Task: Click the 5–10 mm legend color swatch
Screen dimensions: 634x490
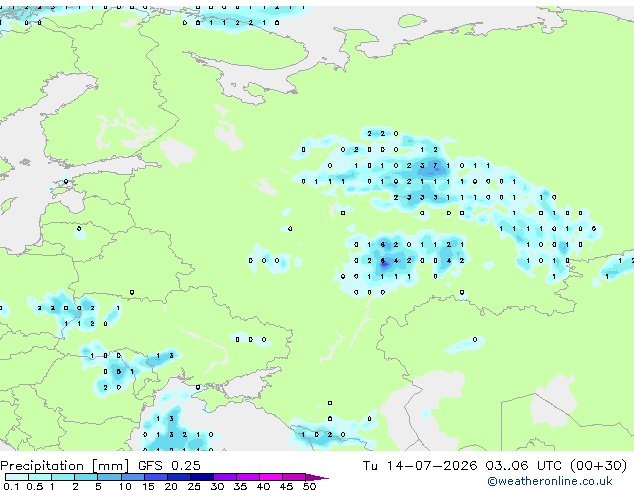Action: (109, 477)
